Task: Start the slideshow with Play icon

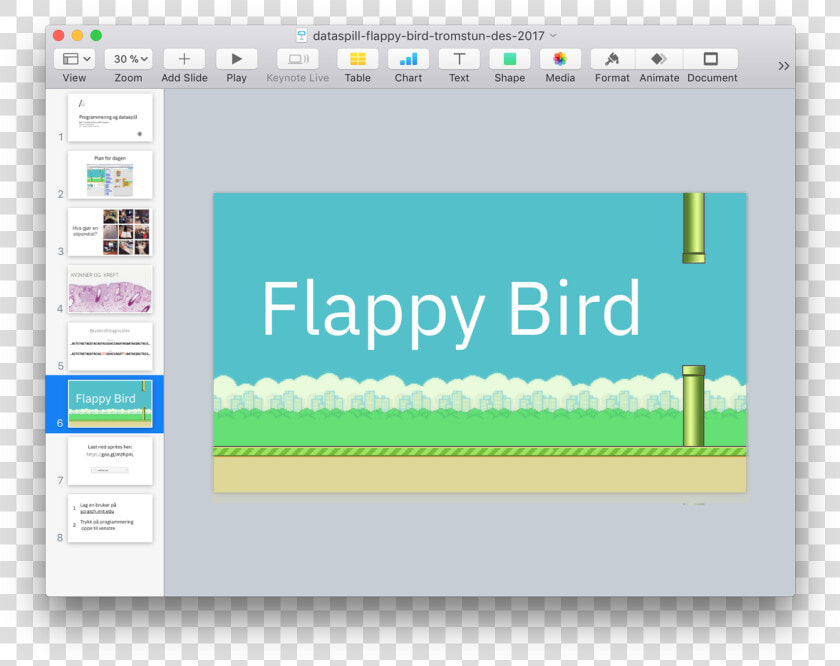Action: tap(236, 58)
